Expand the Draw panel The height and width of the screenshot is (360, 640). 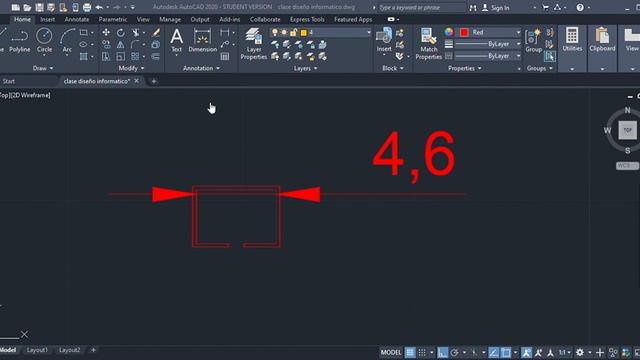coord(42,68)
